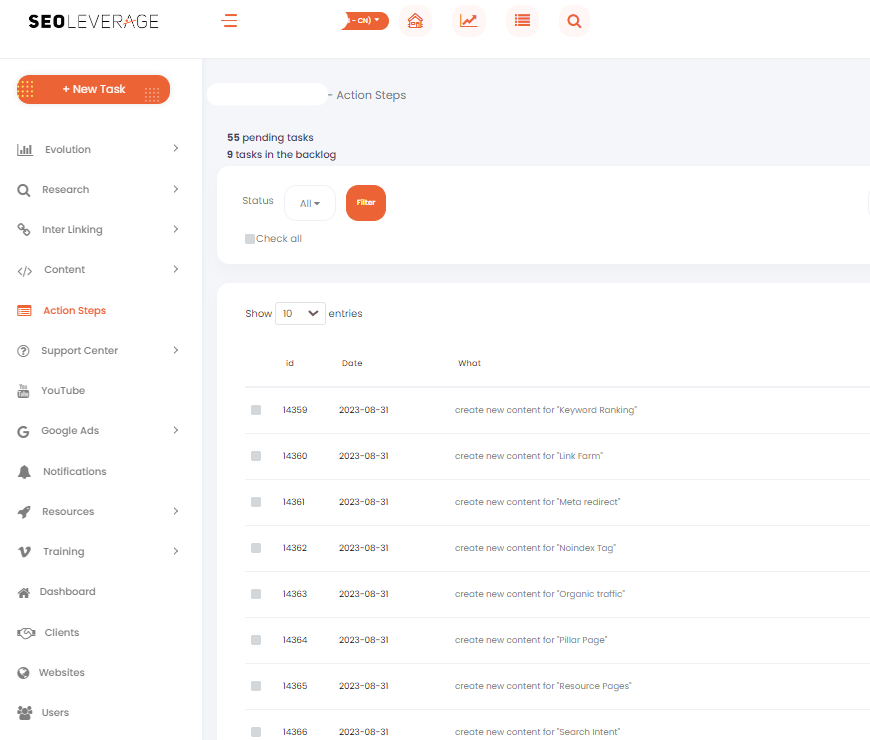The image size is (870, 740).
Task: Select checkbox for task 14362
Action: coord(256,548)
